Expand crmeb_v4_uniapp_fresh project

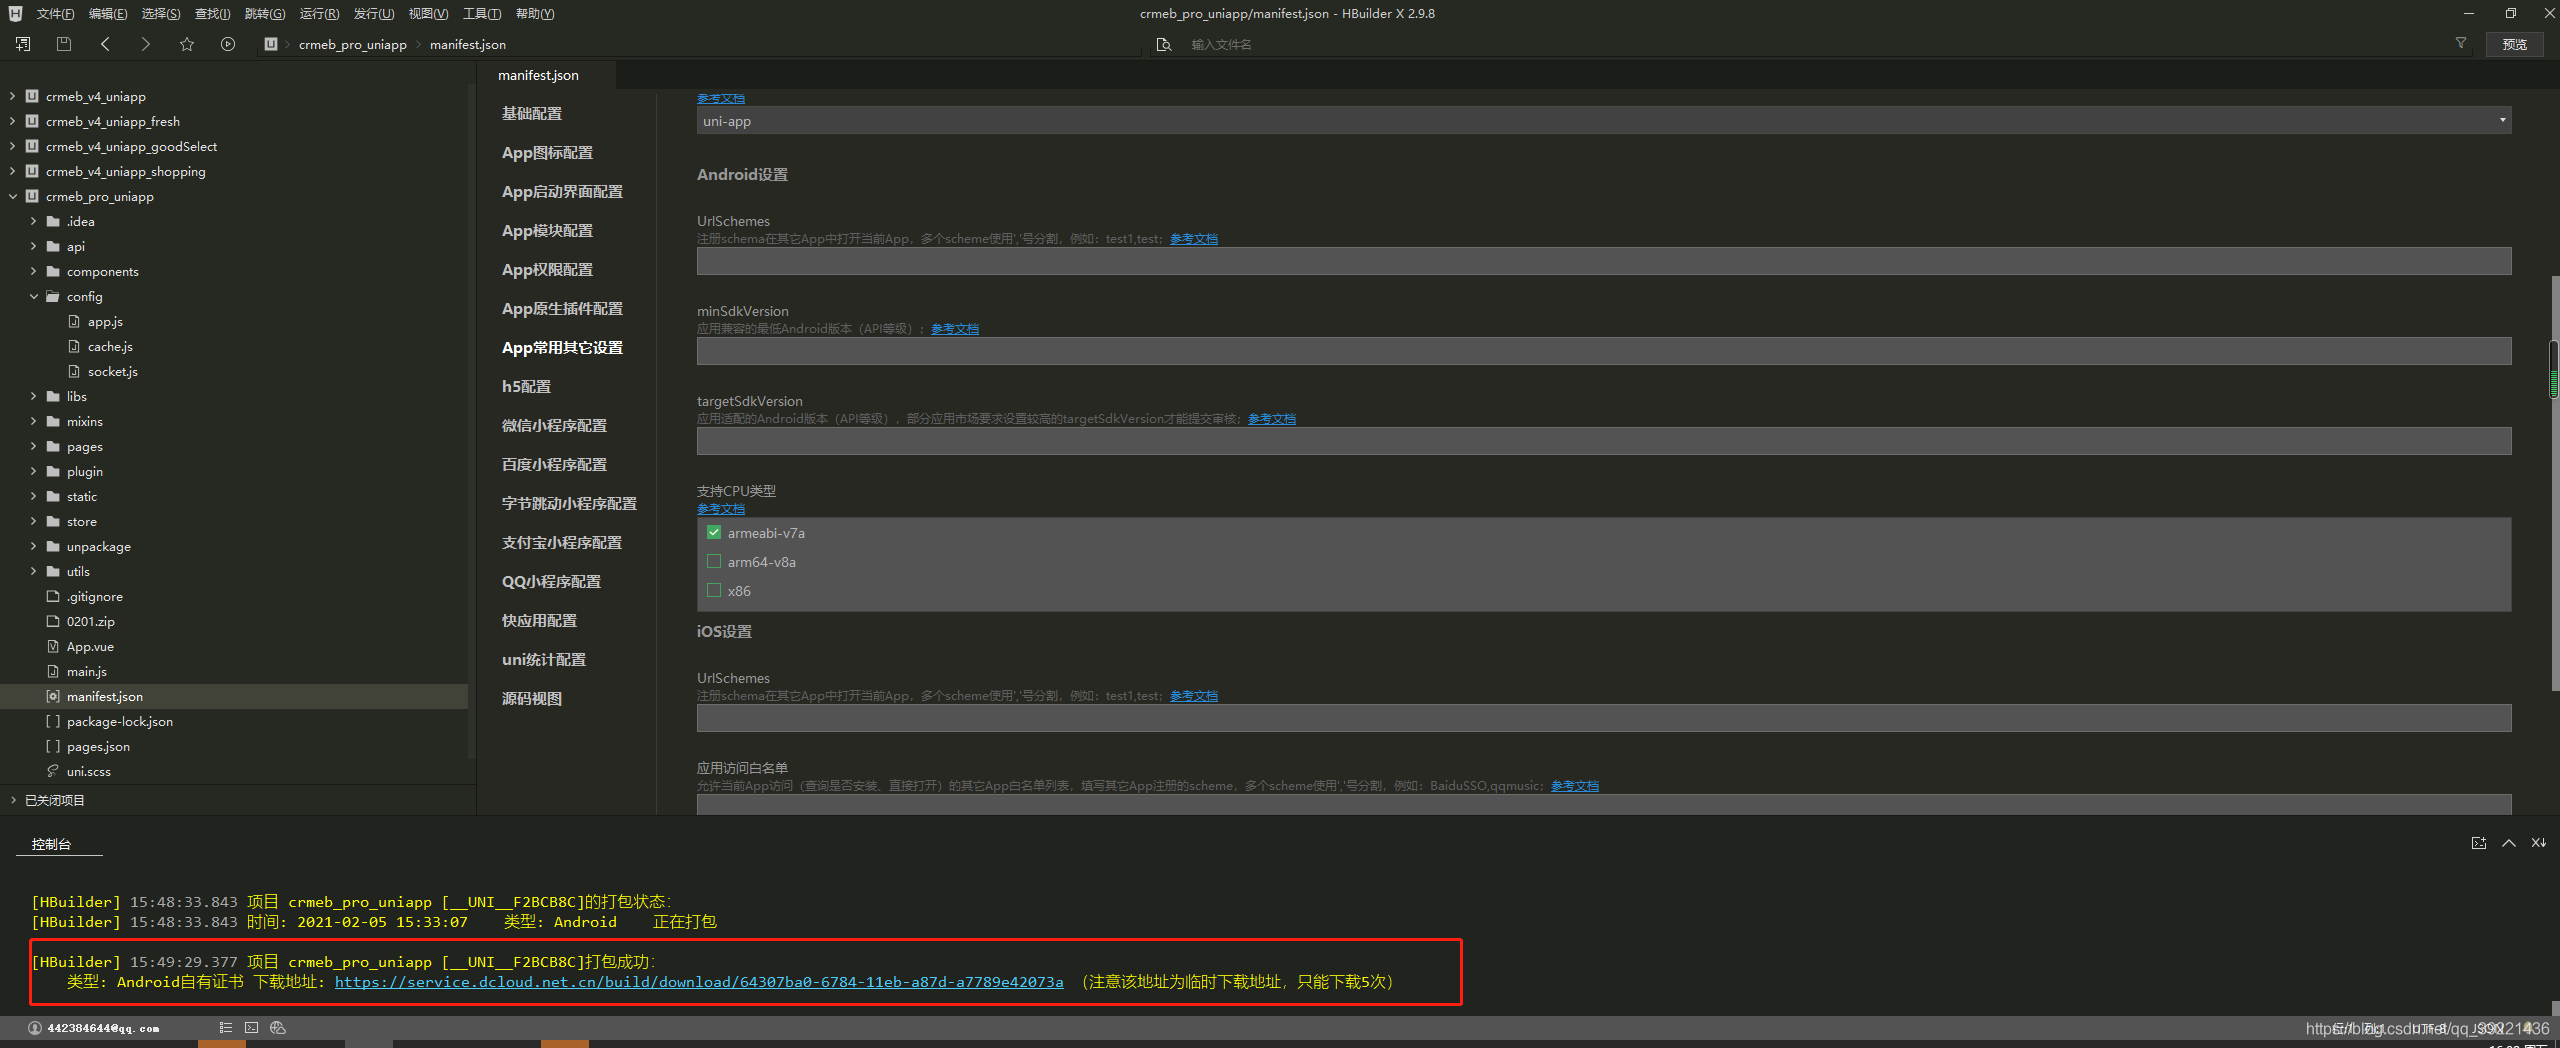12,121
